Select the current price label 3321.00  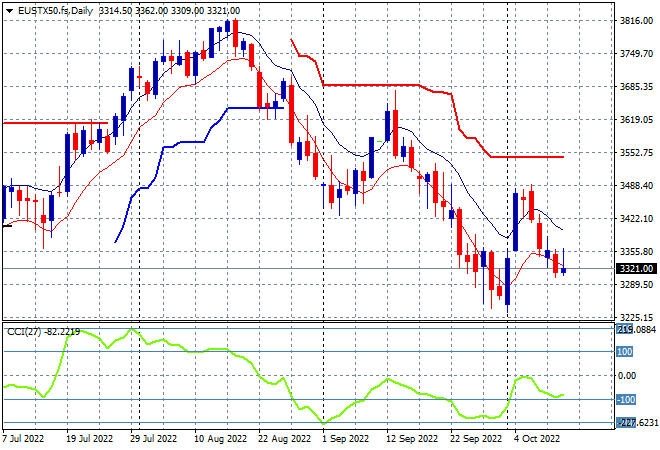tap(636, 269)
